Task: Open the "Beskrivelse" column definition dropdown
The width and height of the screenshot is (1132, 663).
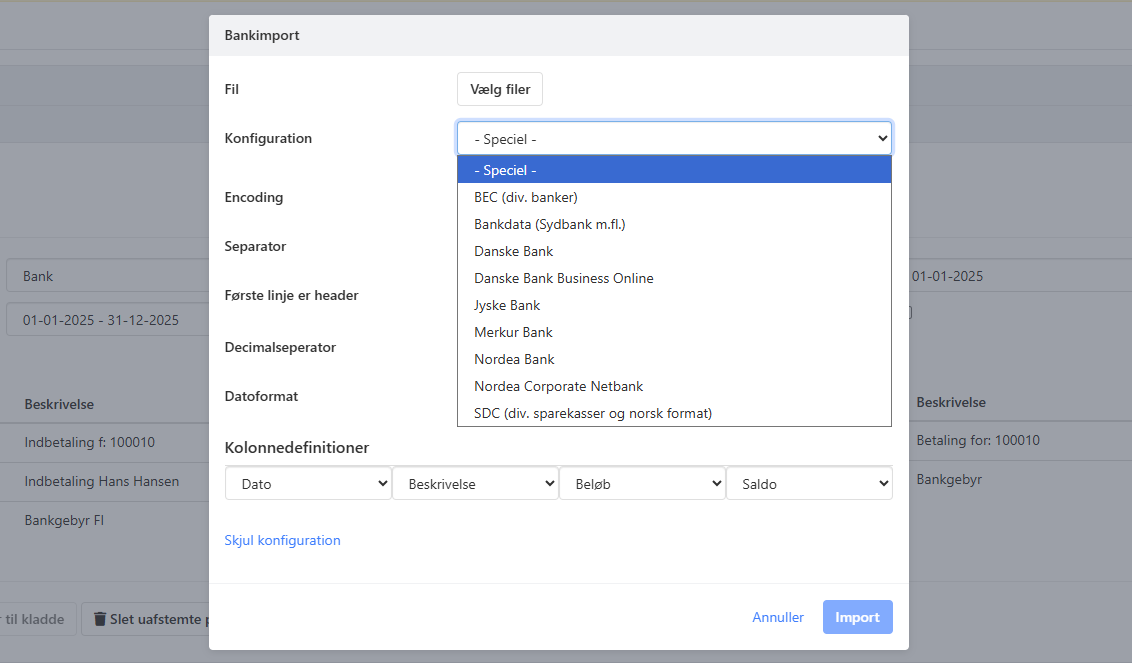Action: click(x=475, y=483)
